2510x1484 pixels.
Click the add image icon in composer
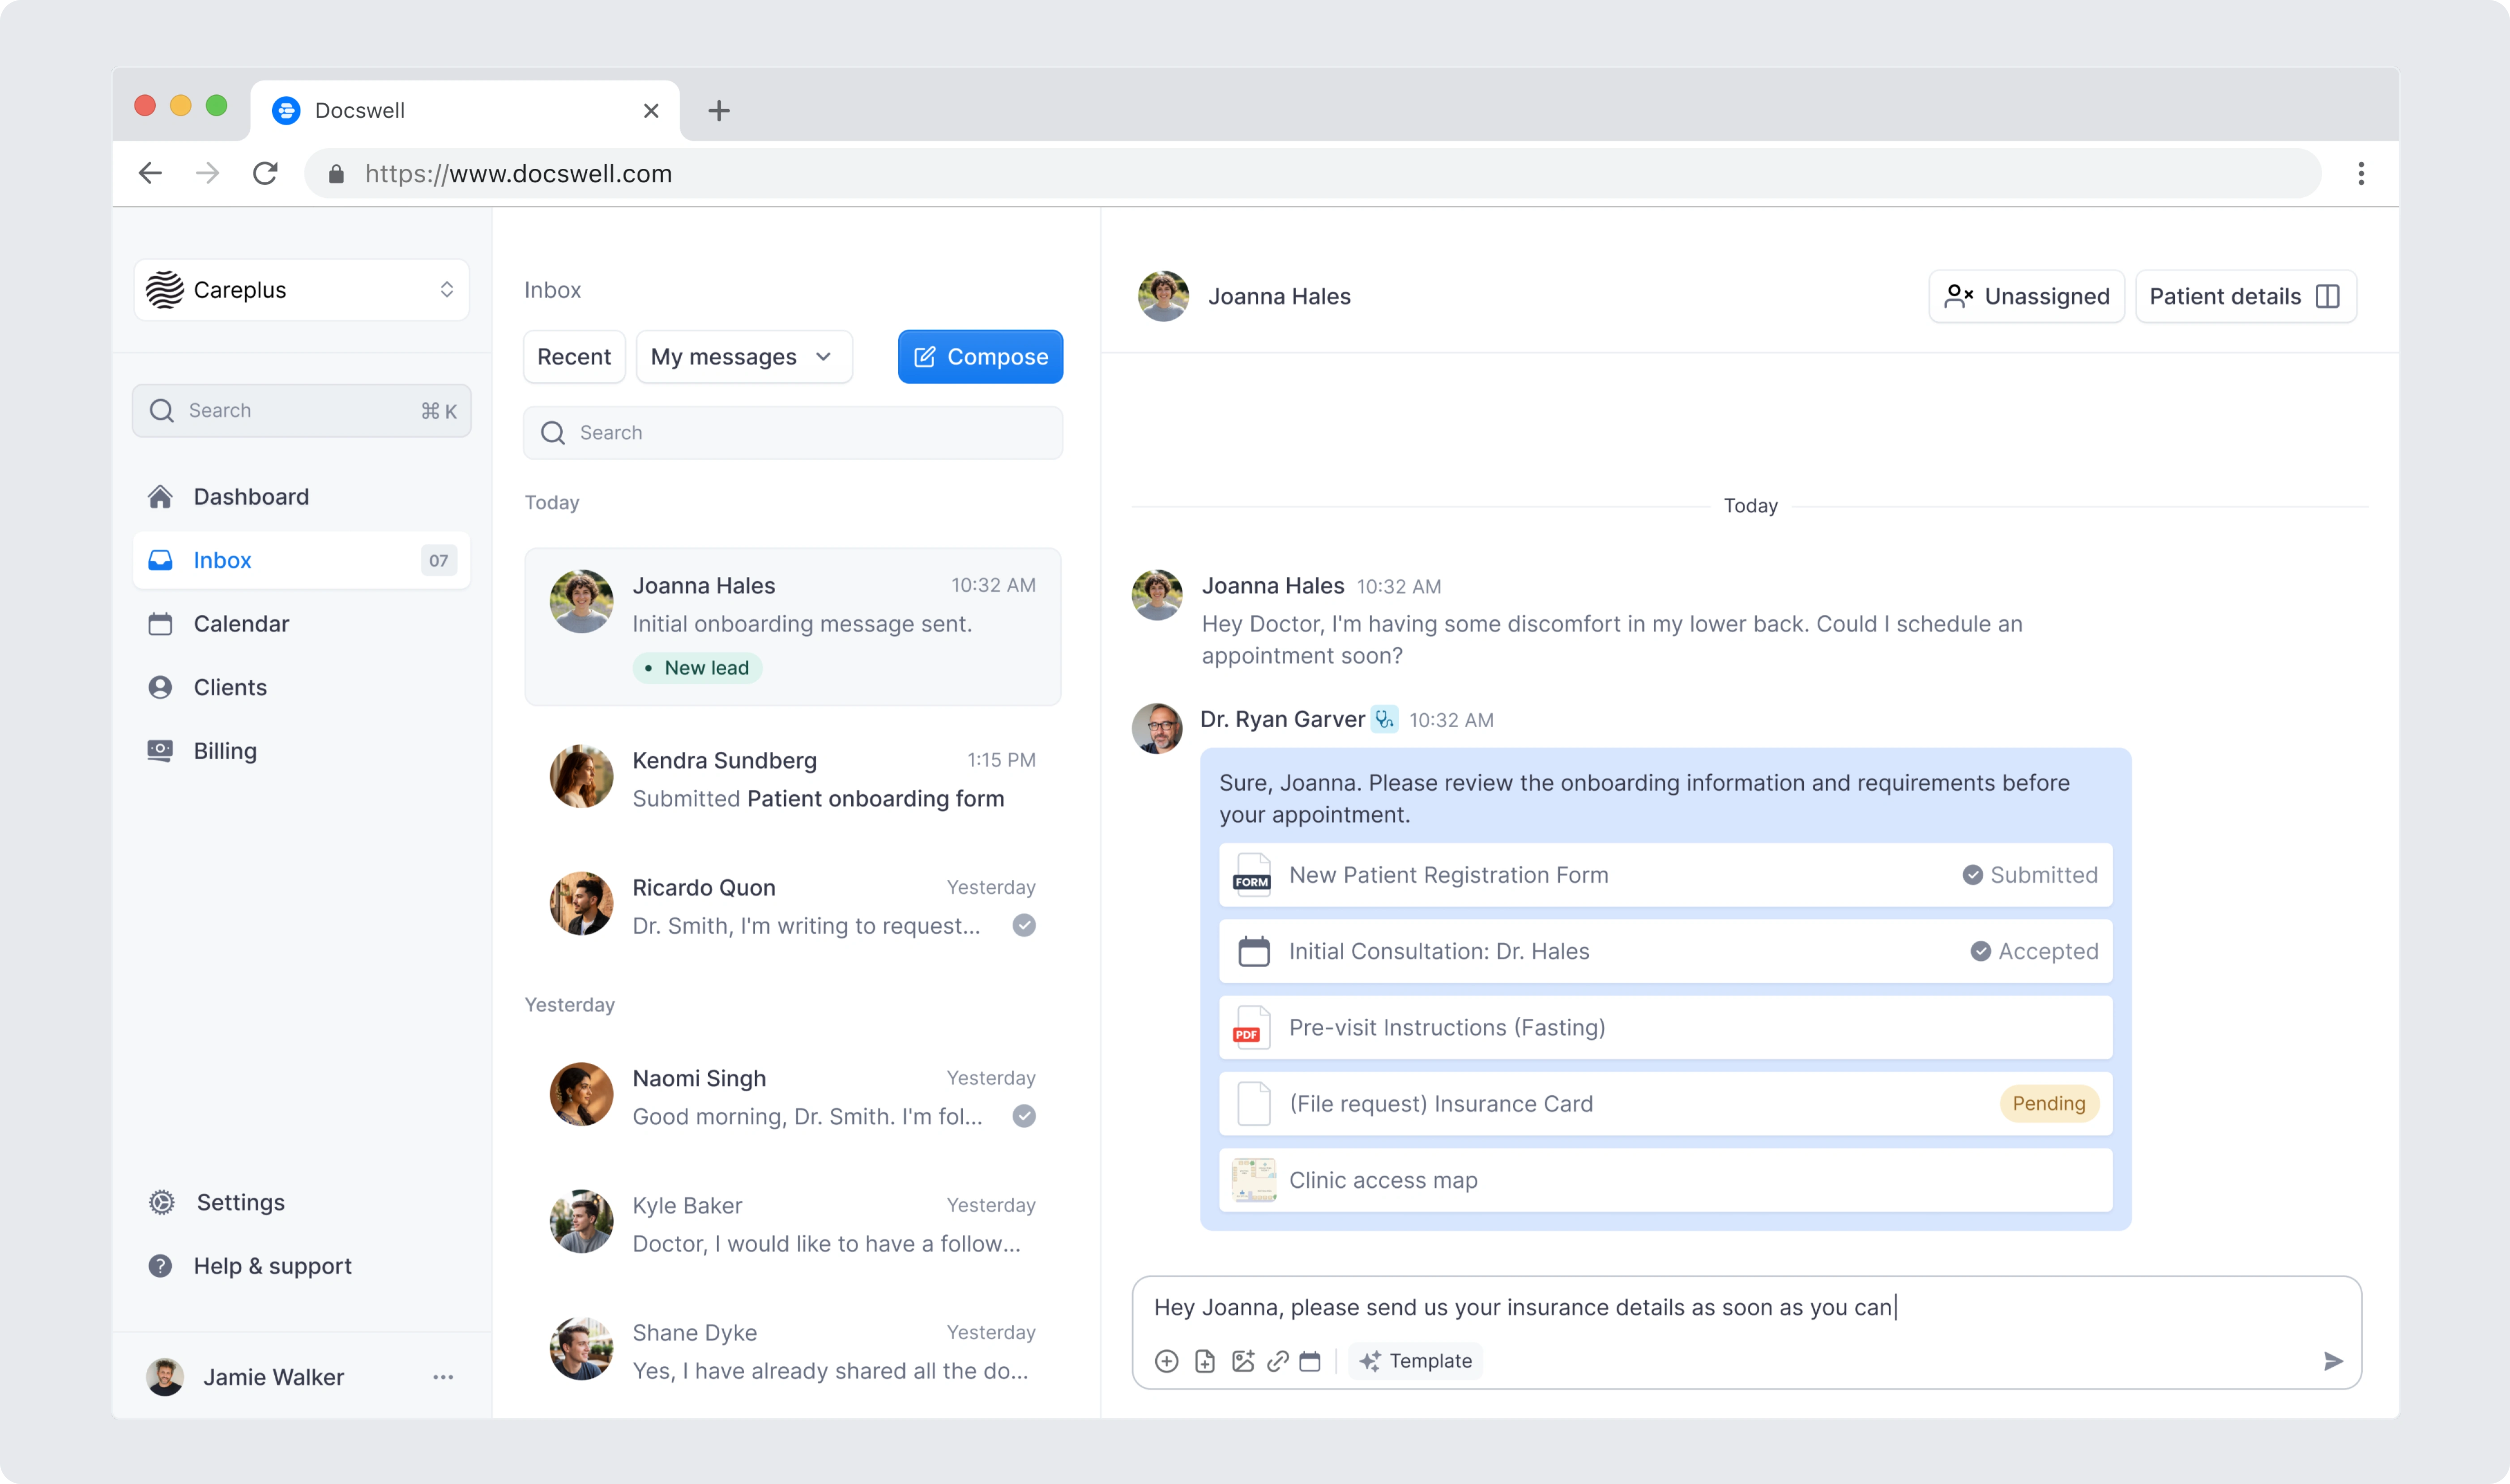[1242, 1361]
